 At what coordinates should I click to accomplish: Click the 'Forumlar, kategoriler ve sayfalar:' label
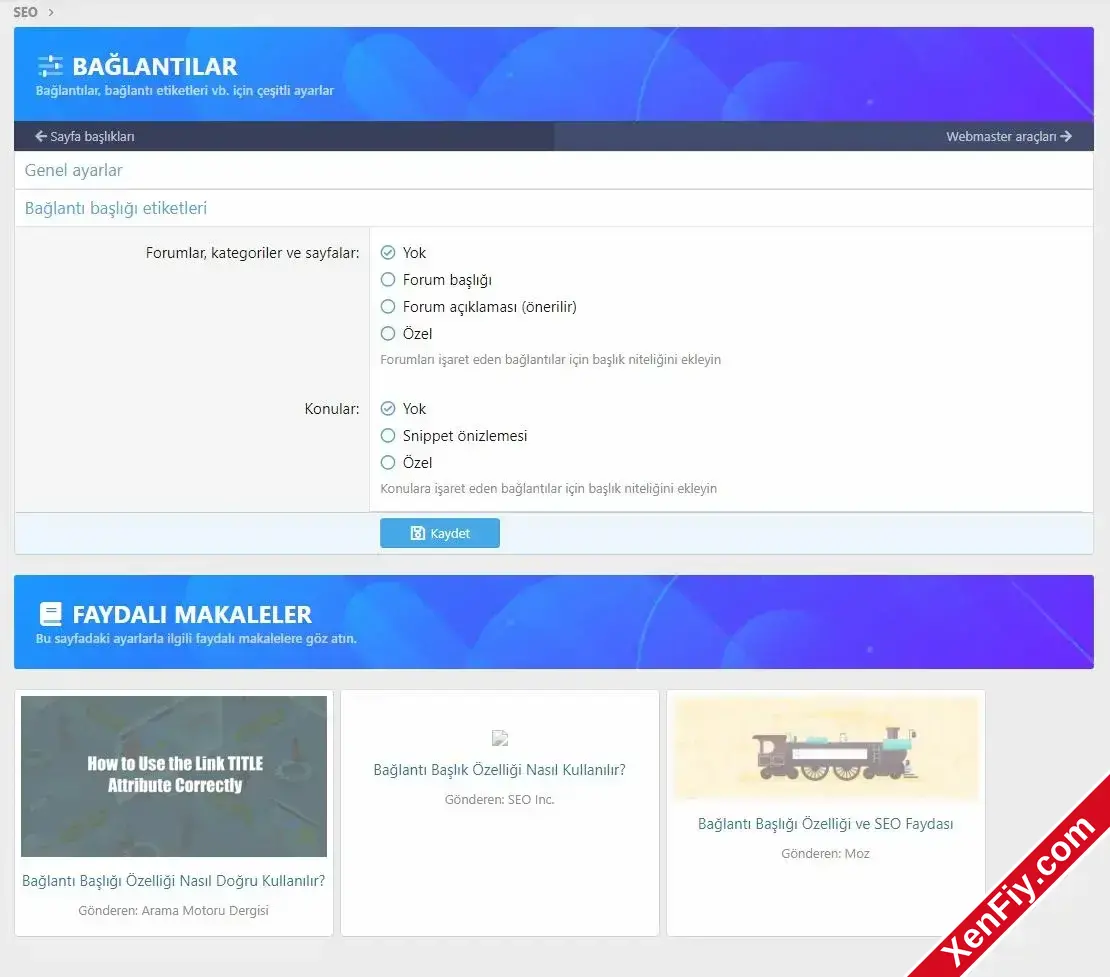(253, 253)
